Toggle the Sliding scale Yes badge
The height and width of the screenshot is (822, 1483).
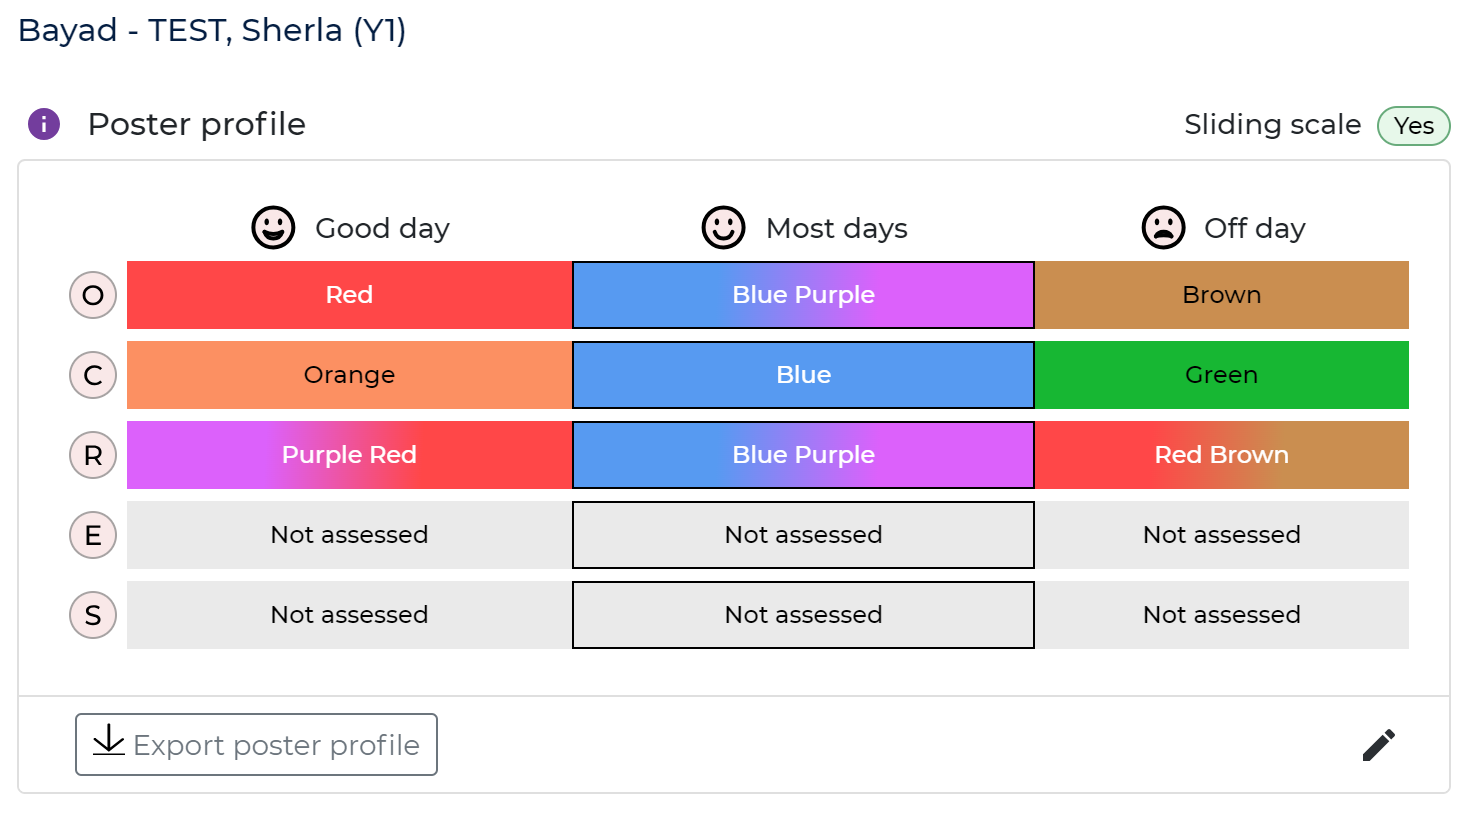point(1413,126)
